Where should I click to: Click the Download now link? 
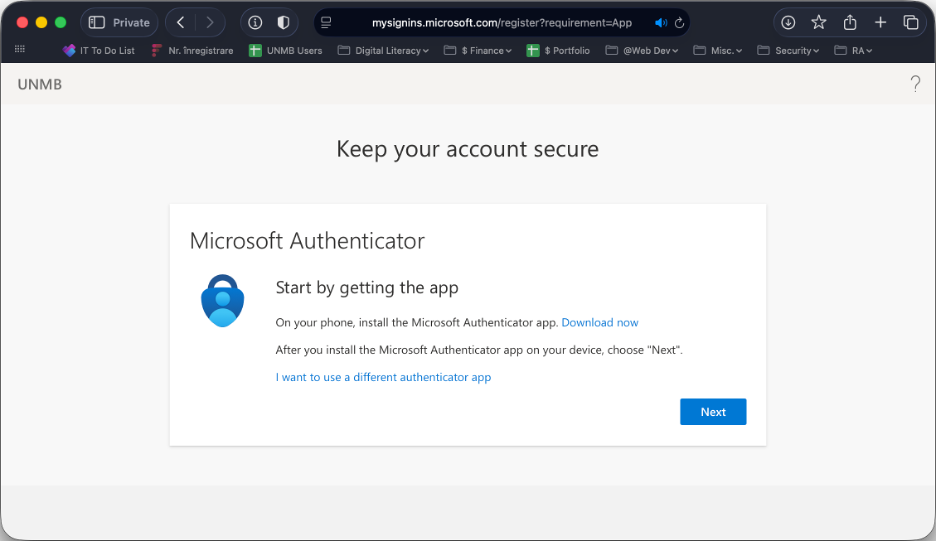pyautogui.click(x=600, y=322)
